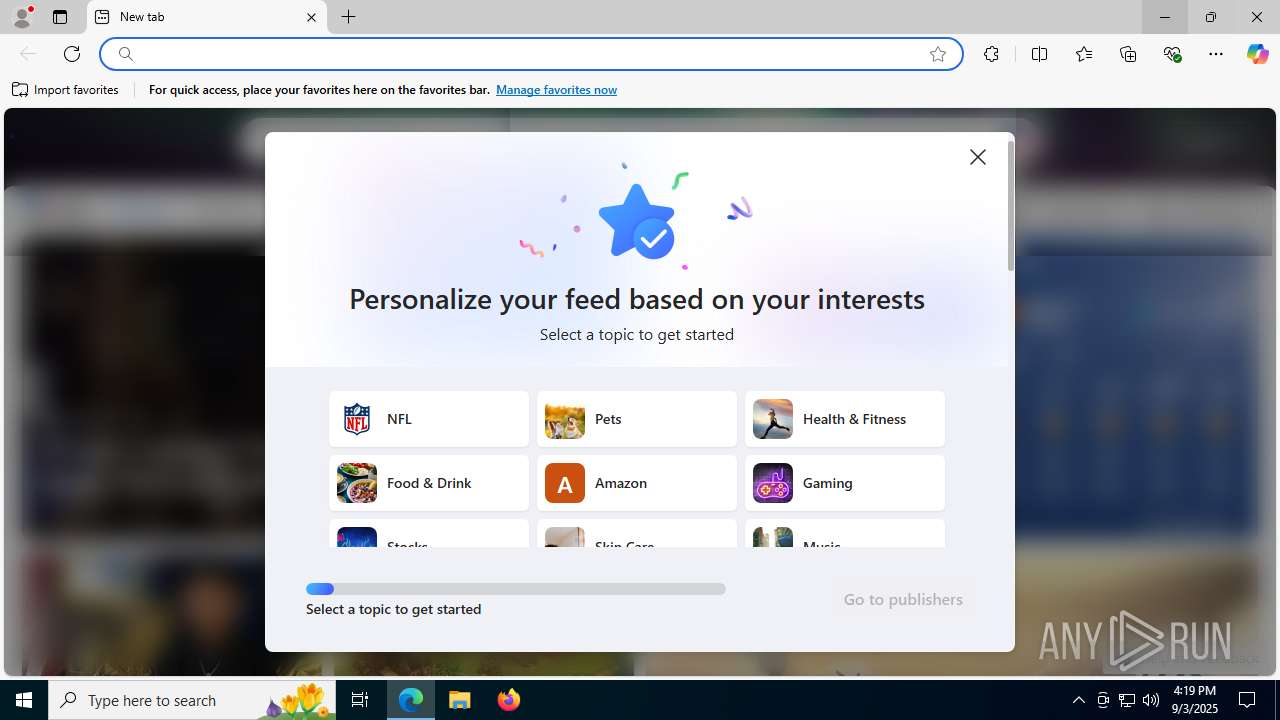Show hidden tray icons chevron
This screenshot has height=720, width=1280.
pyautogui.click(x=1078, y=700)
